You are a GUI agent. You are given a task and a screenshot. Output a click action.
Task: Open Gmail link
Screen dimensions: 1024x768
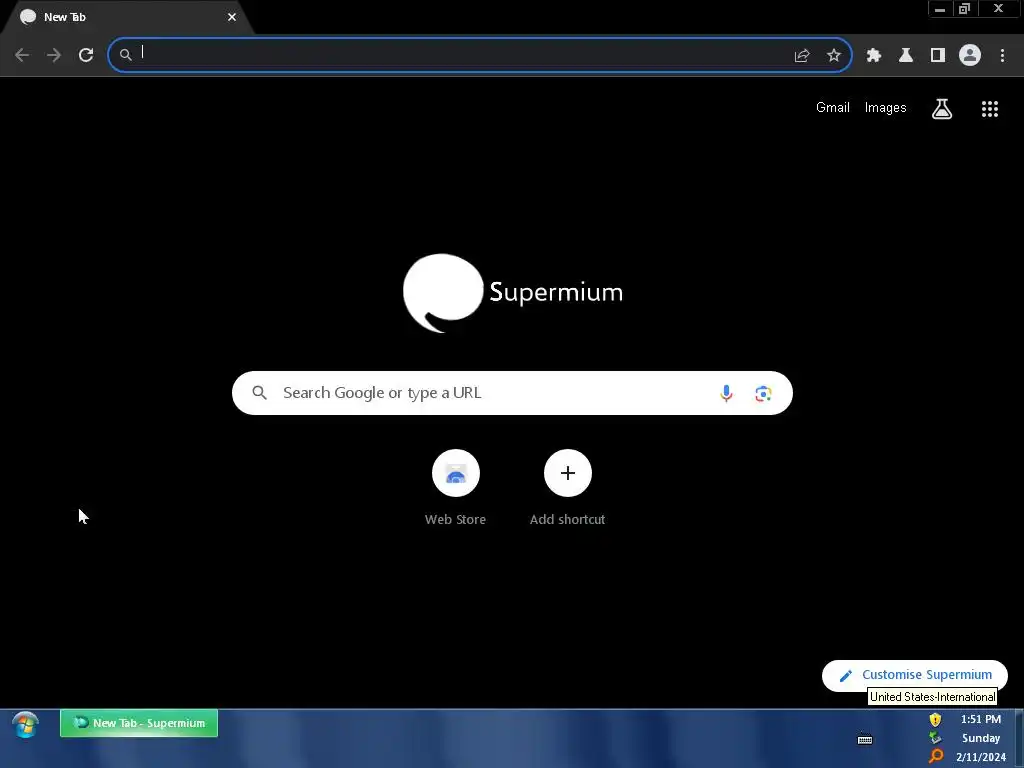(833, 108)
